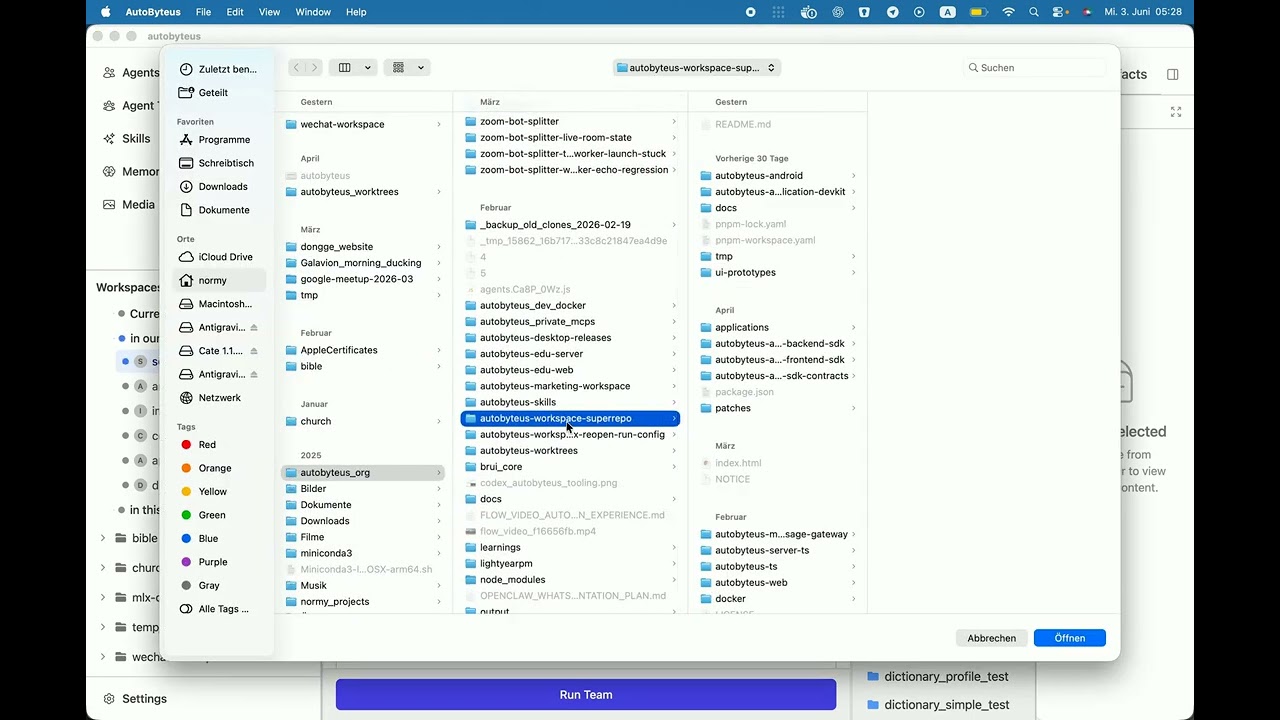Select the autobyteus-server-ts folder
This screenshot has height=720, width=1280.
pos(778,550)
